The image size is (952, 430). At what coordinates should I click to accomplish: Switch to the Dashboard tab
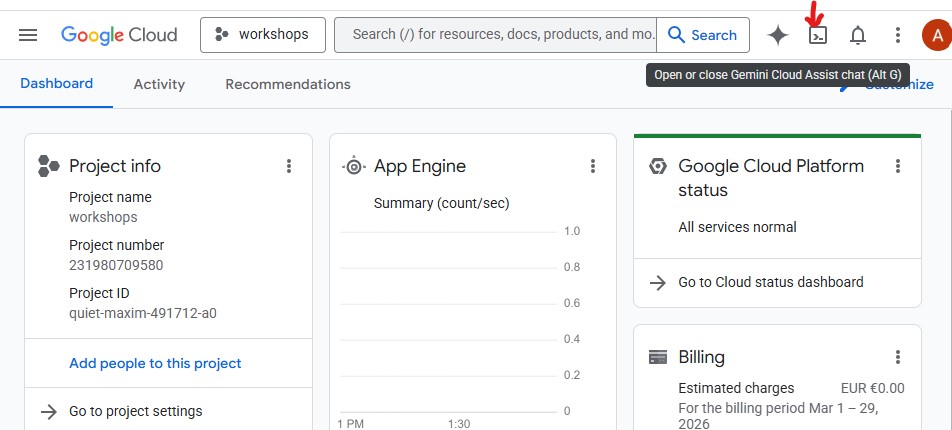56,84
